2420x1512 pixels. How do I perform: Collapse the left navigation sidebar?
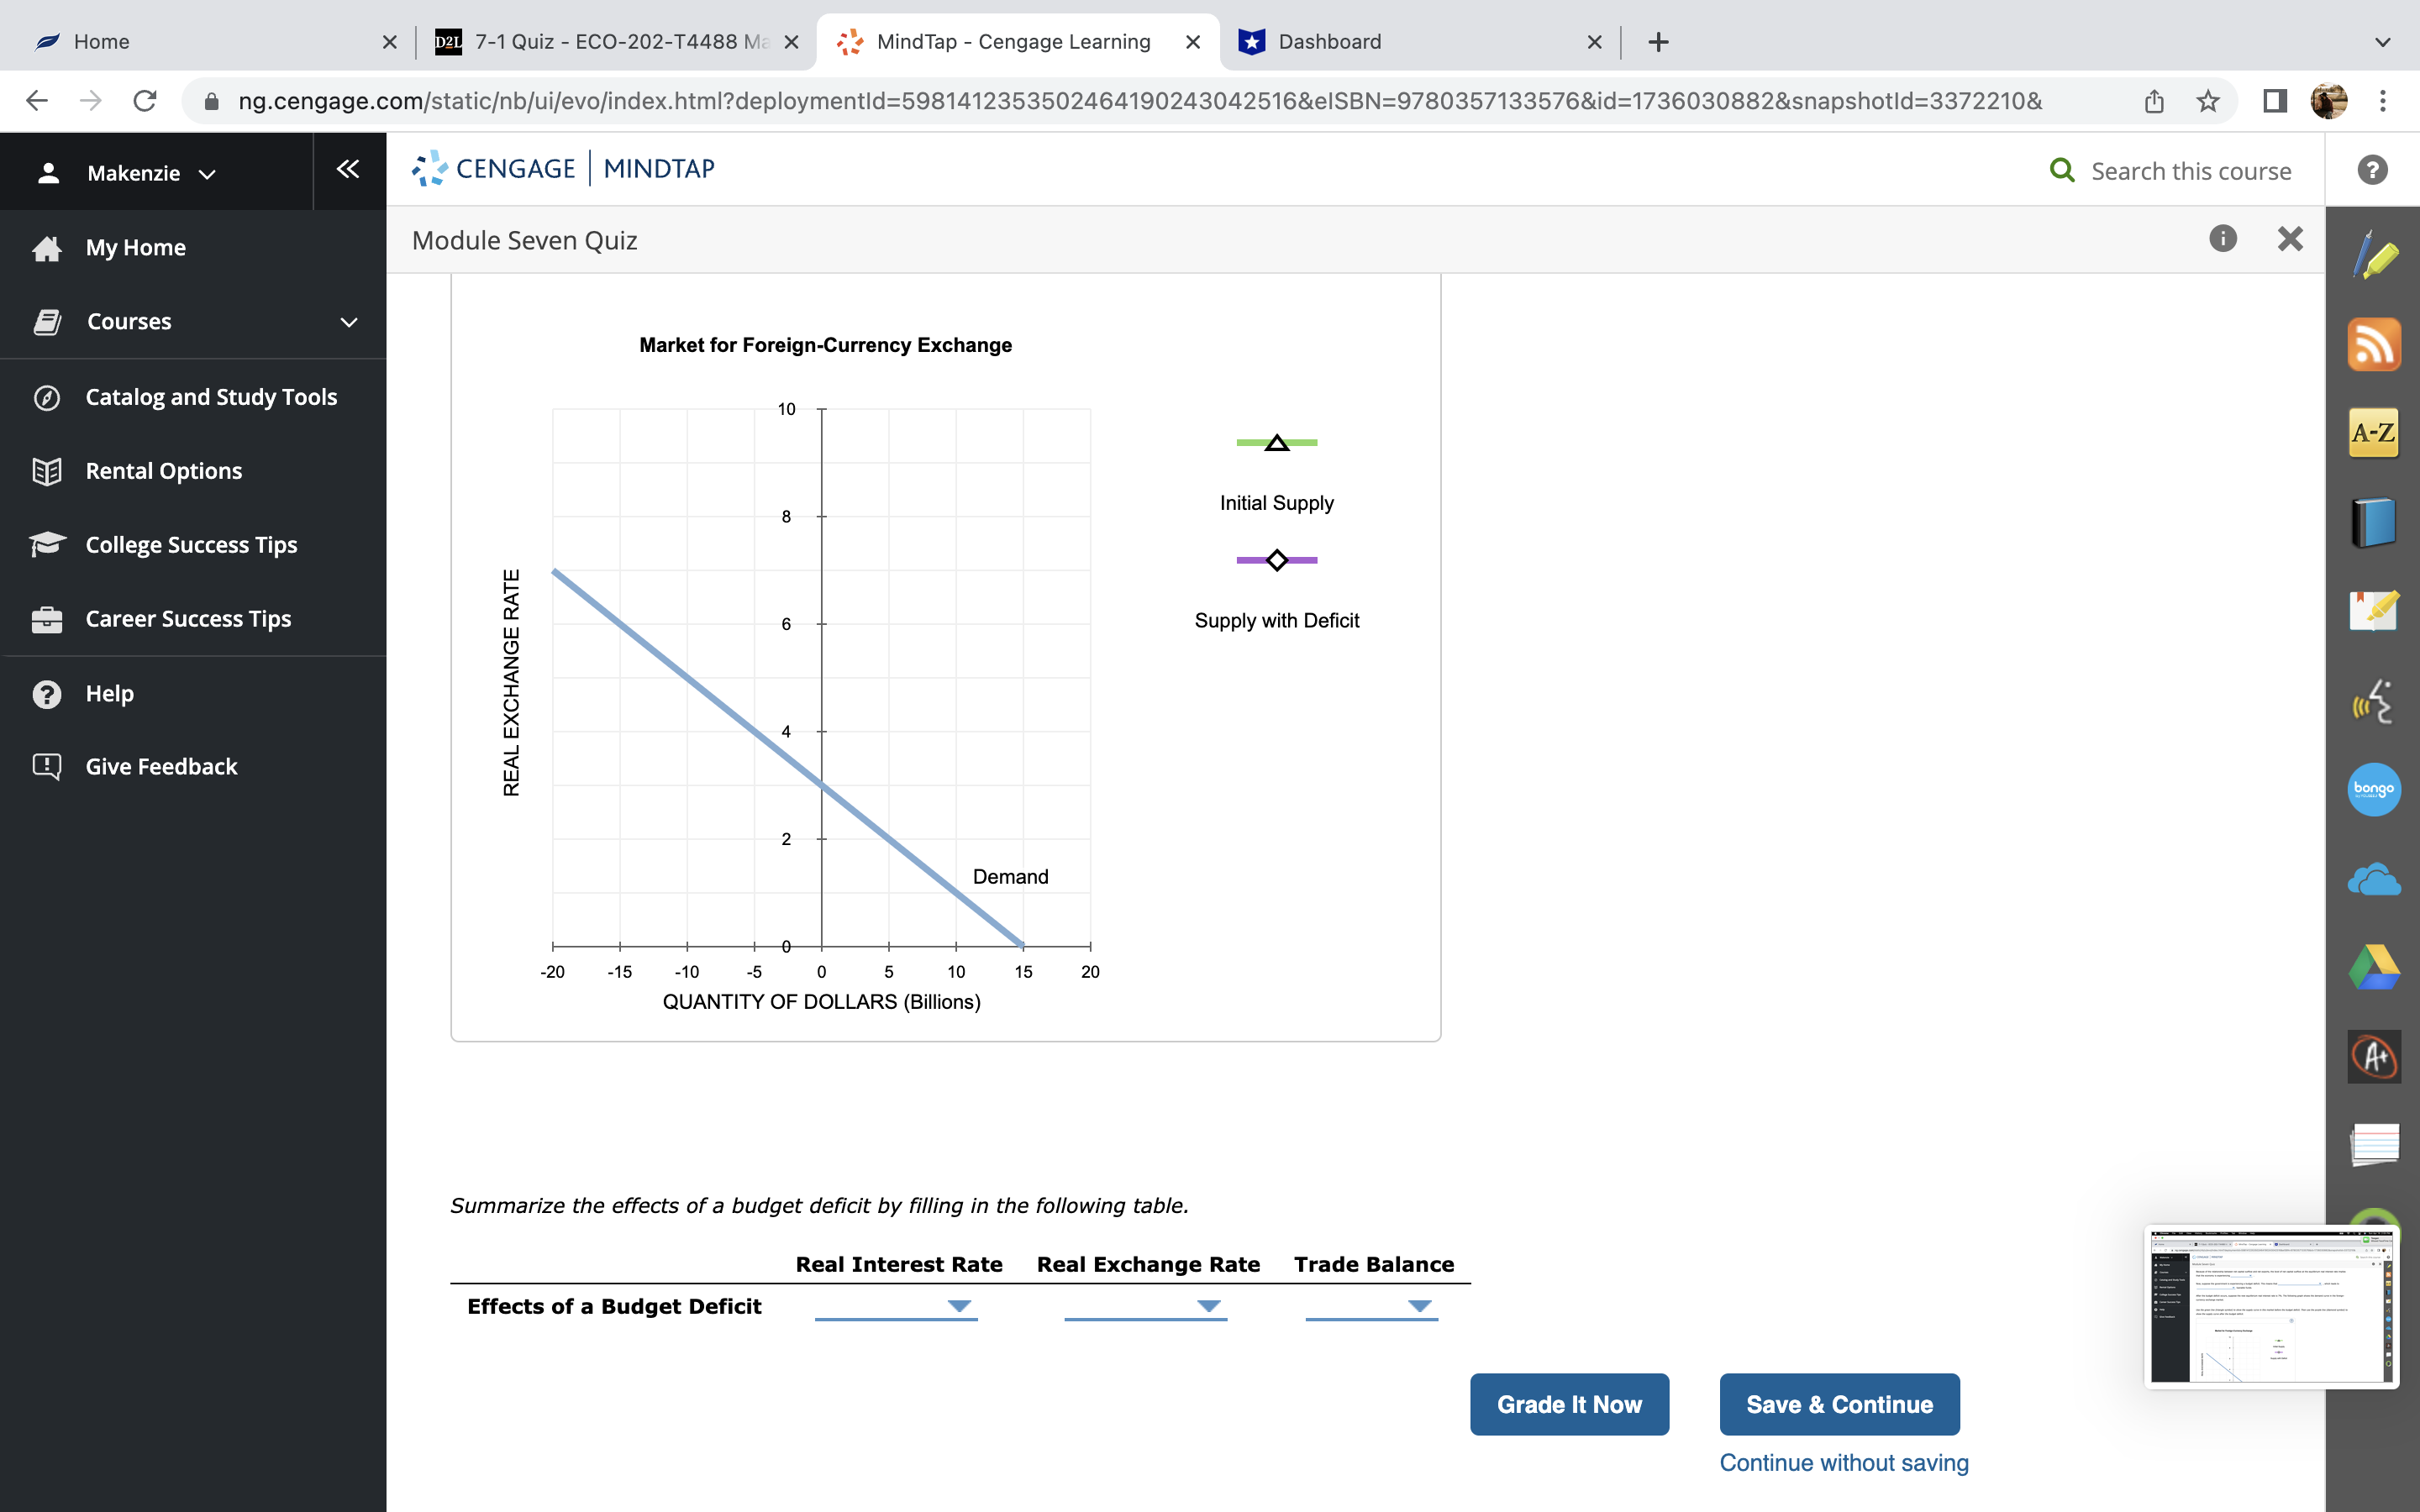coord(347,169)
